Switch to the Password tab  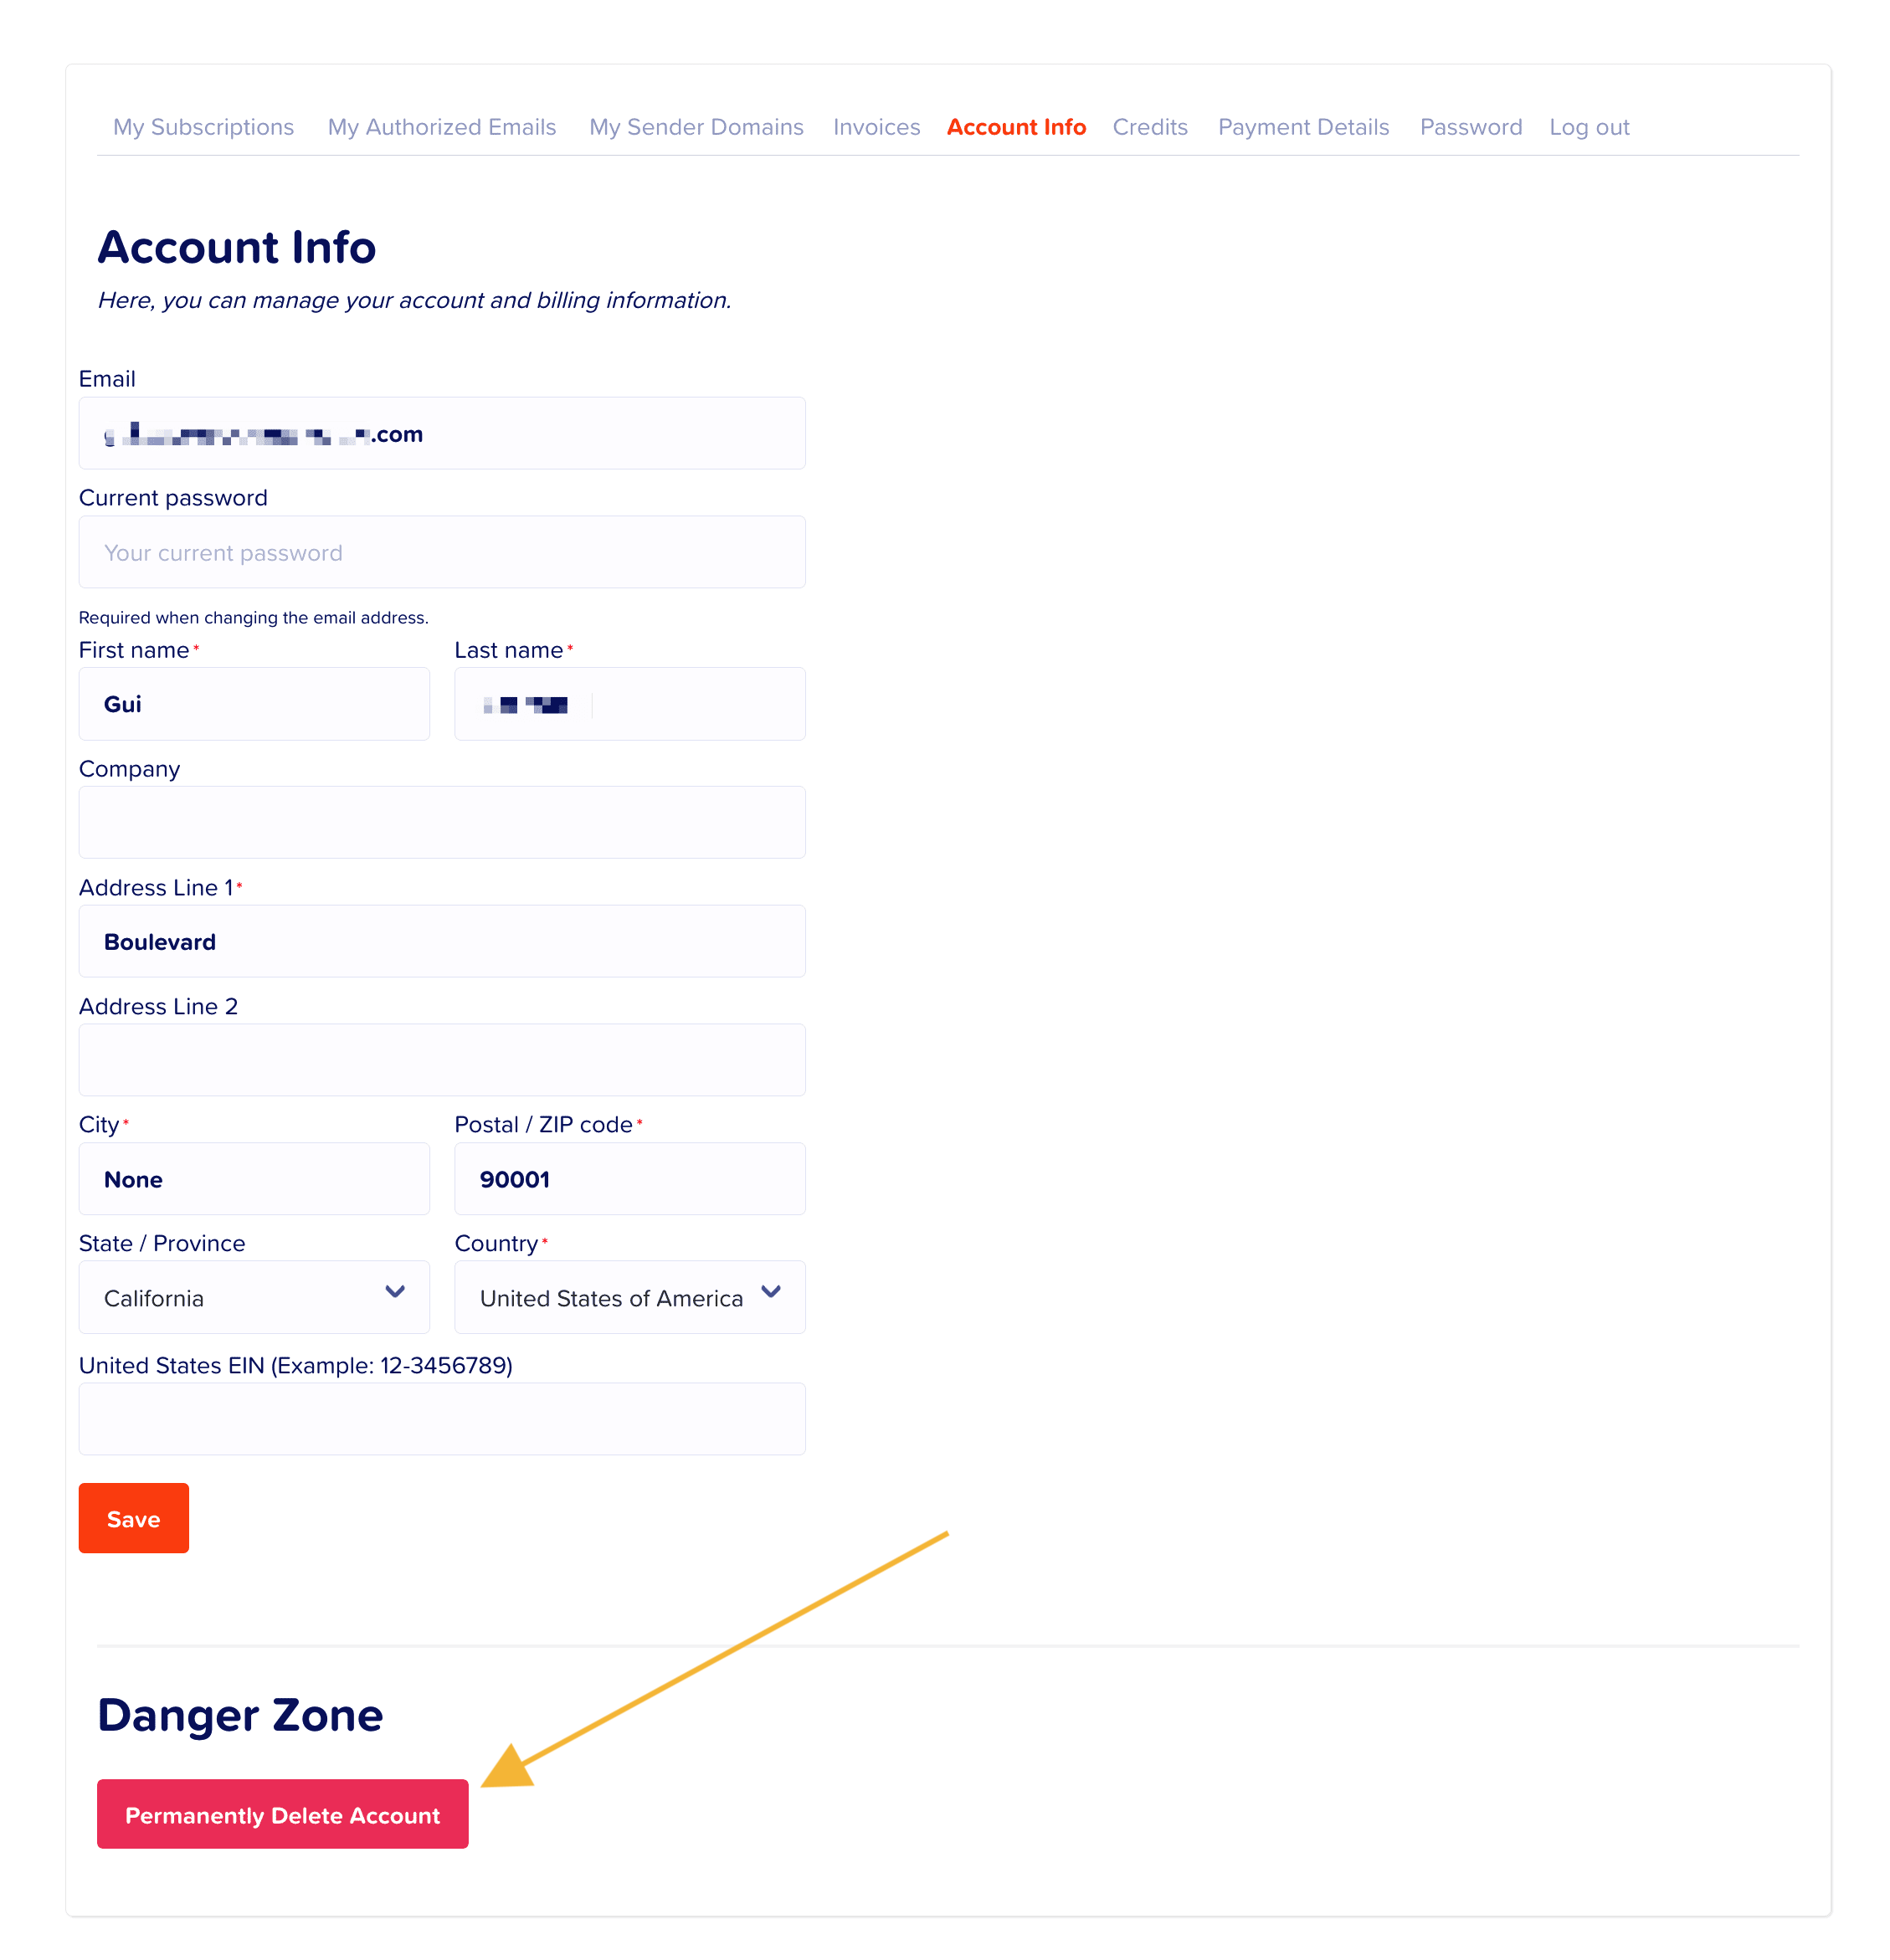pyautogui.click(x=1470, y=127)
